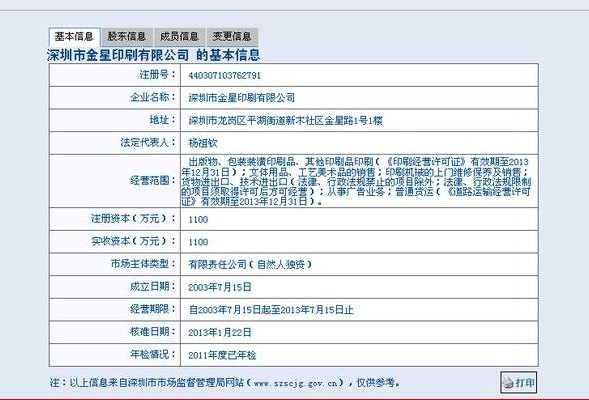Image resolution: width=589 pixels, height=400 pixels.
Task: Click the www.szscjg.gov.cn website text in footnote
Action: click(296, 383)
